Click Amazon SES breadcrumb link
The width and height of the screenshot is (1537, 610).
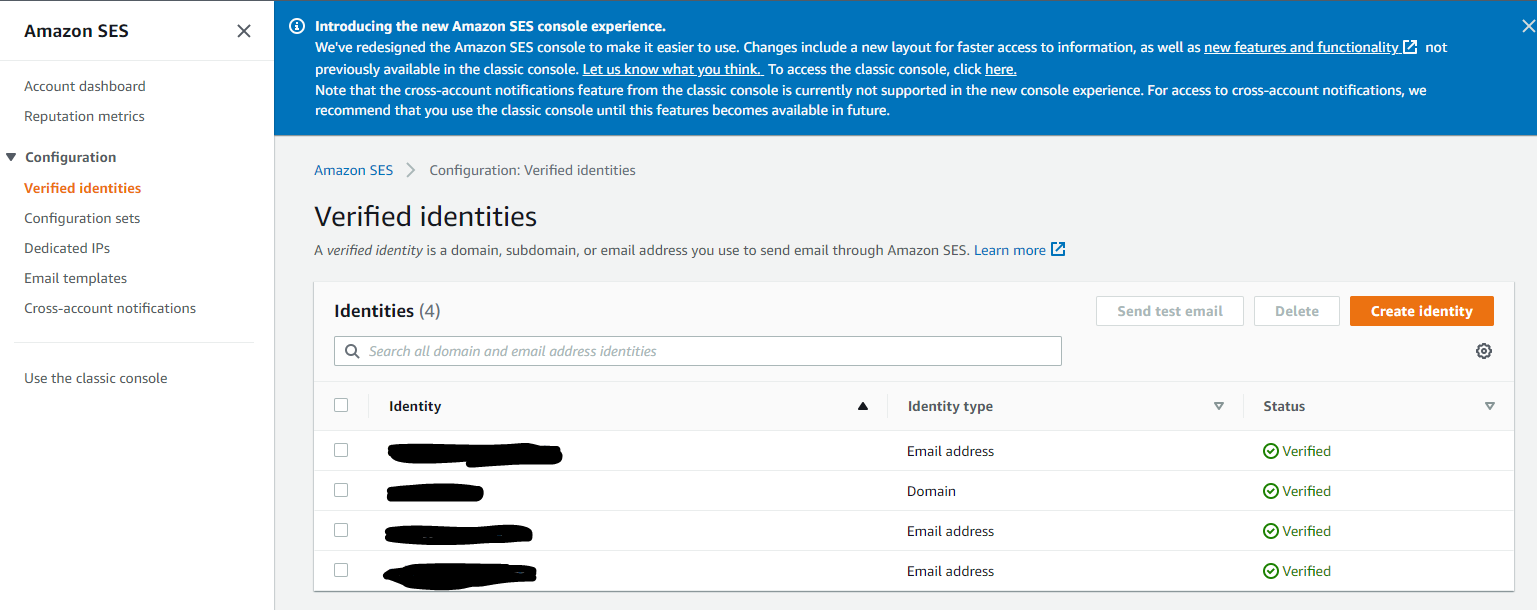pyautogui.click(x=354, y=170)
